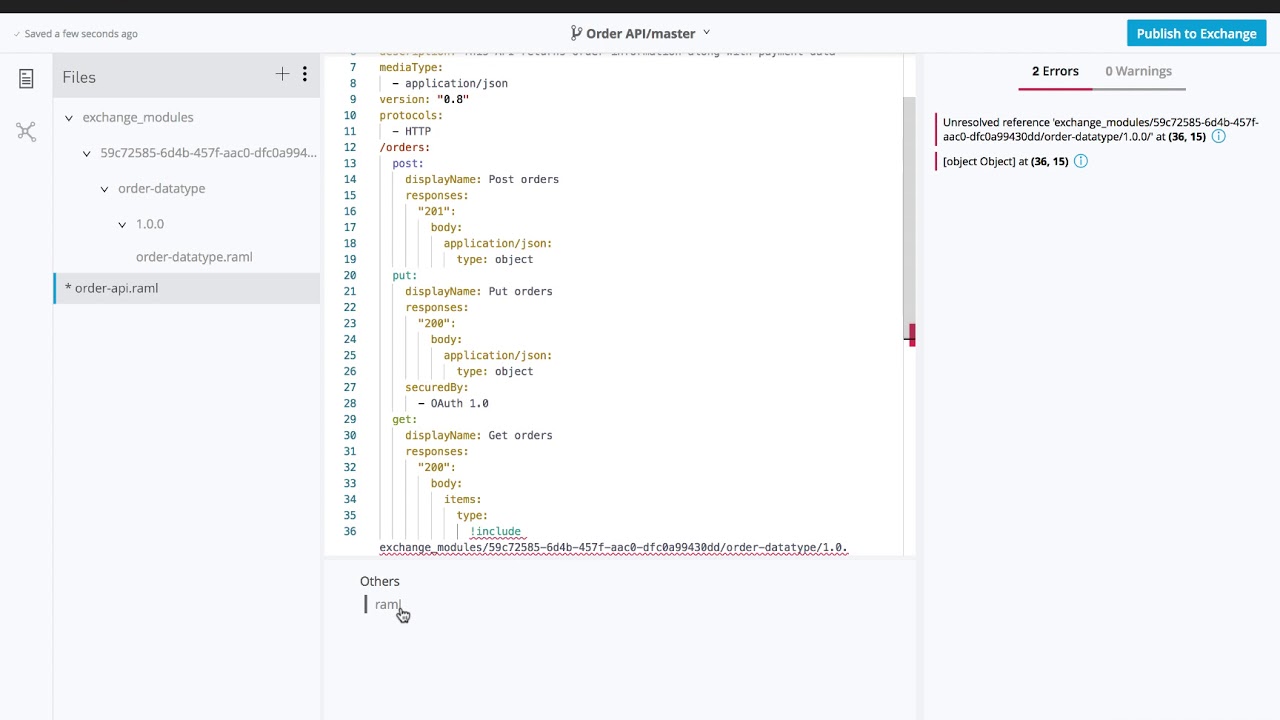Viewport: 1280px width, 720px height.
Task: Click 'put:' method on line 20
Action: point(405,275)
